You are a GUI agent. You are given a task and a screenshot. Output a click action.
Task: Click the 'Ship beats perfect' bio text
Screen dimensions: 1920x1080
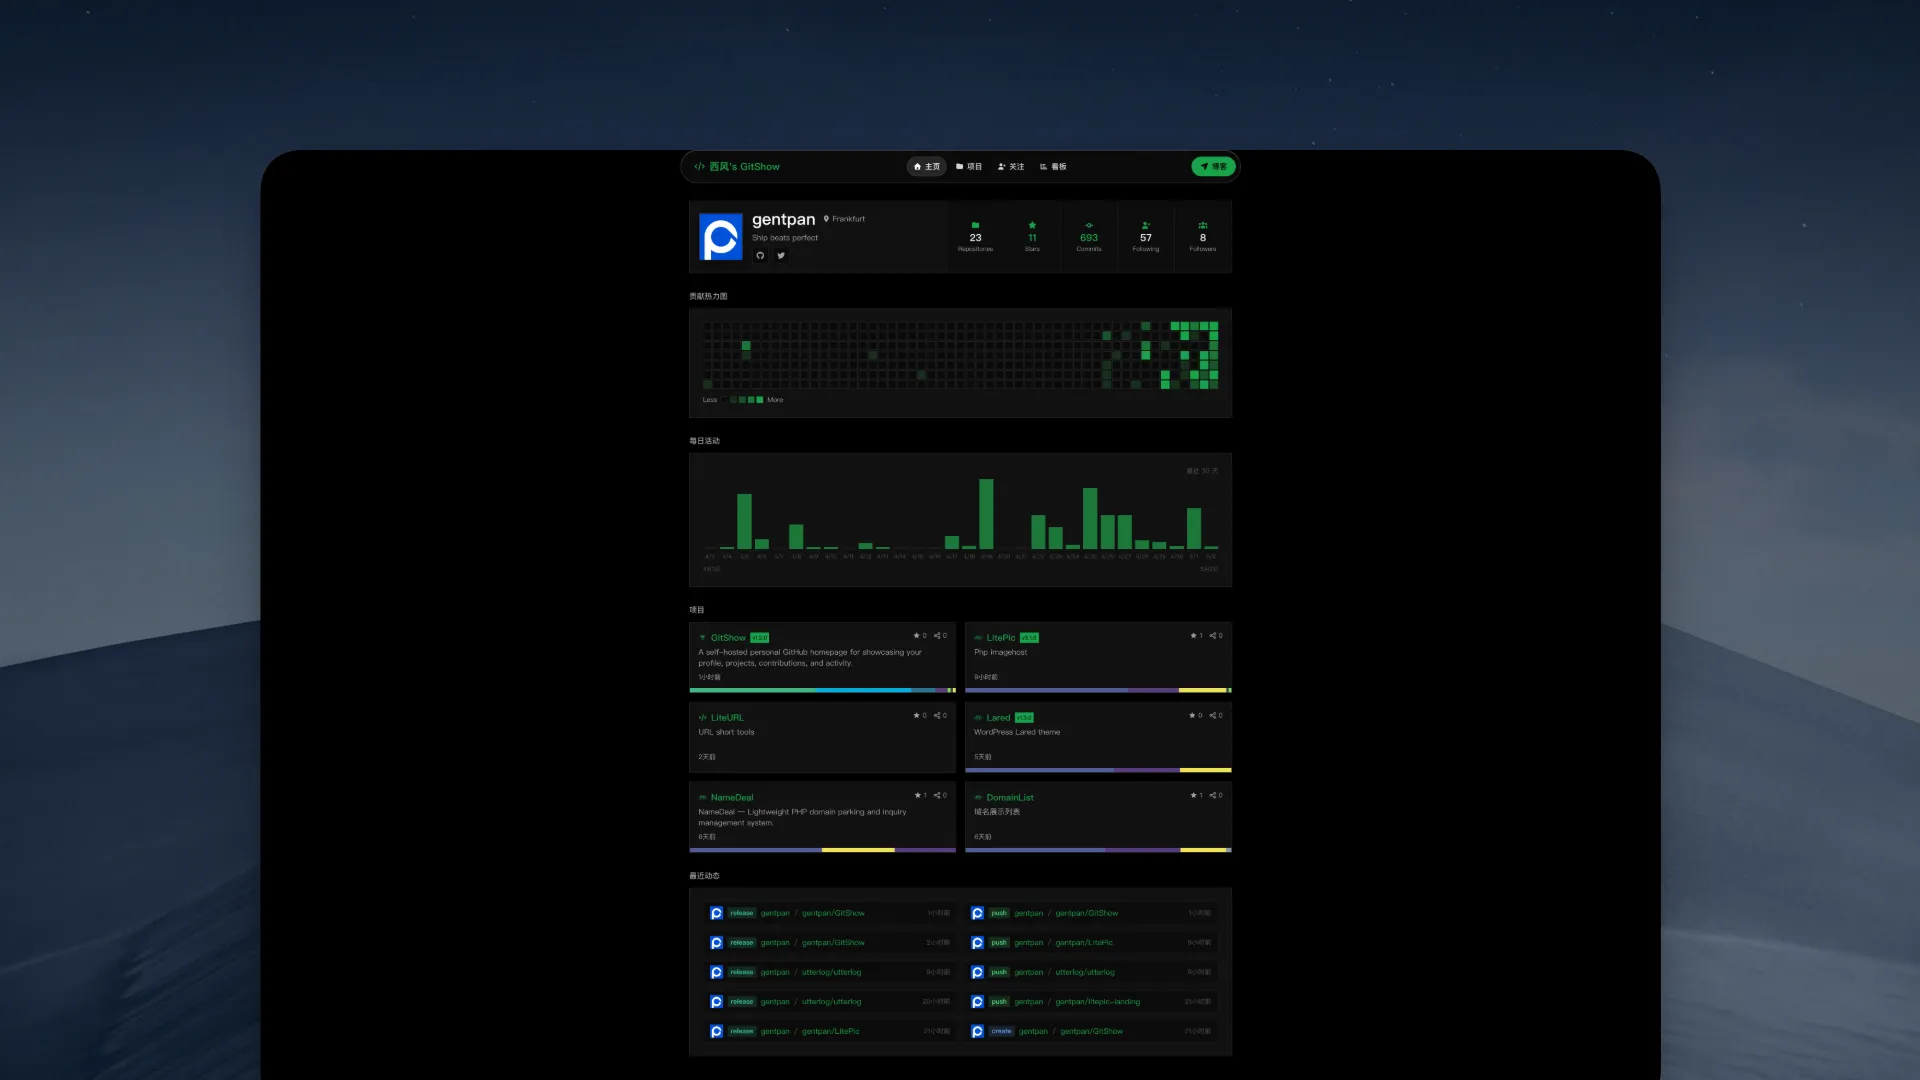click(x=785, y=238)
